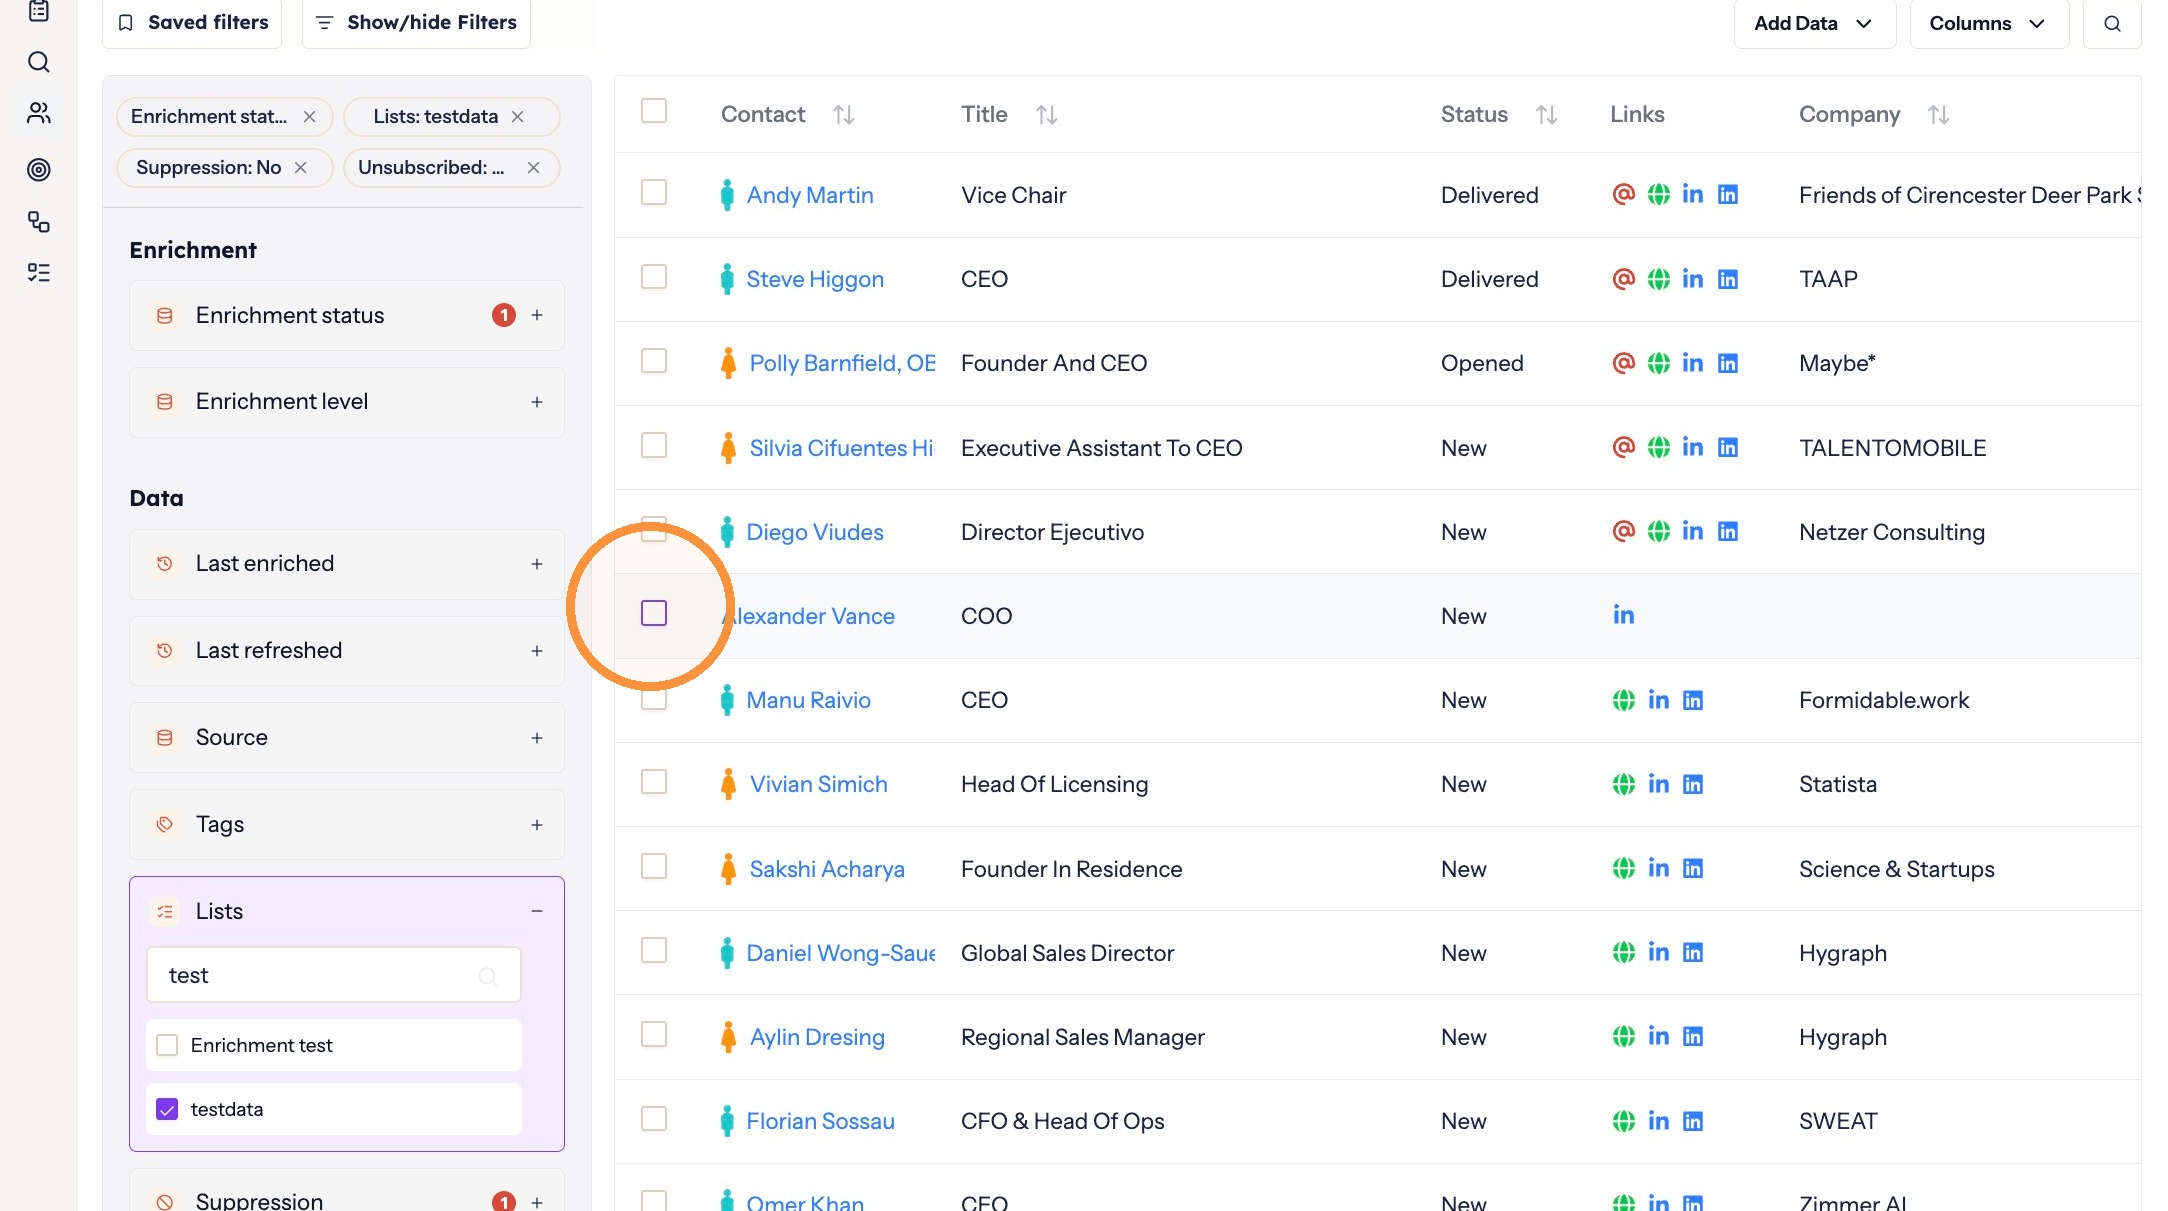Remove the Unsubscribed filter chip

coord(534,168)
